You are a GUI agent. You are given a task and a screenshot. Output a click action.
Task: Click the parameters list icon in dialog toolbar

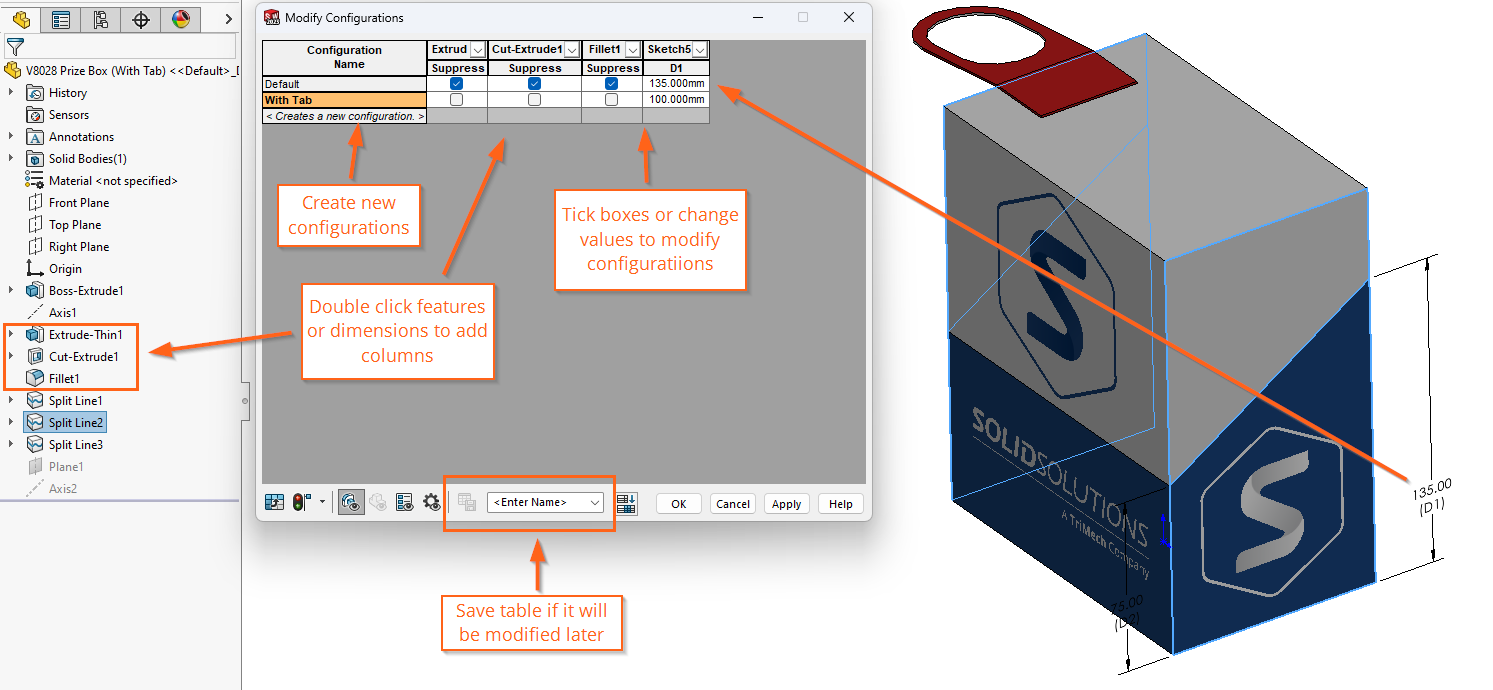[404, 501]
